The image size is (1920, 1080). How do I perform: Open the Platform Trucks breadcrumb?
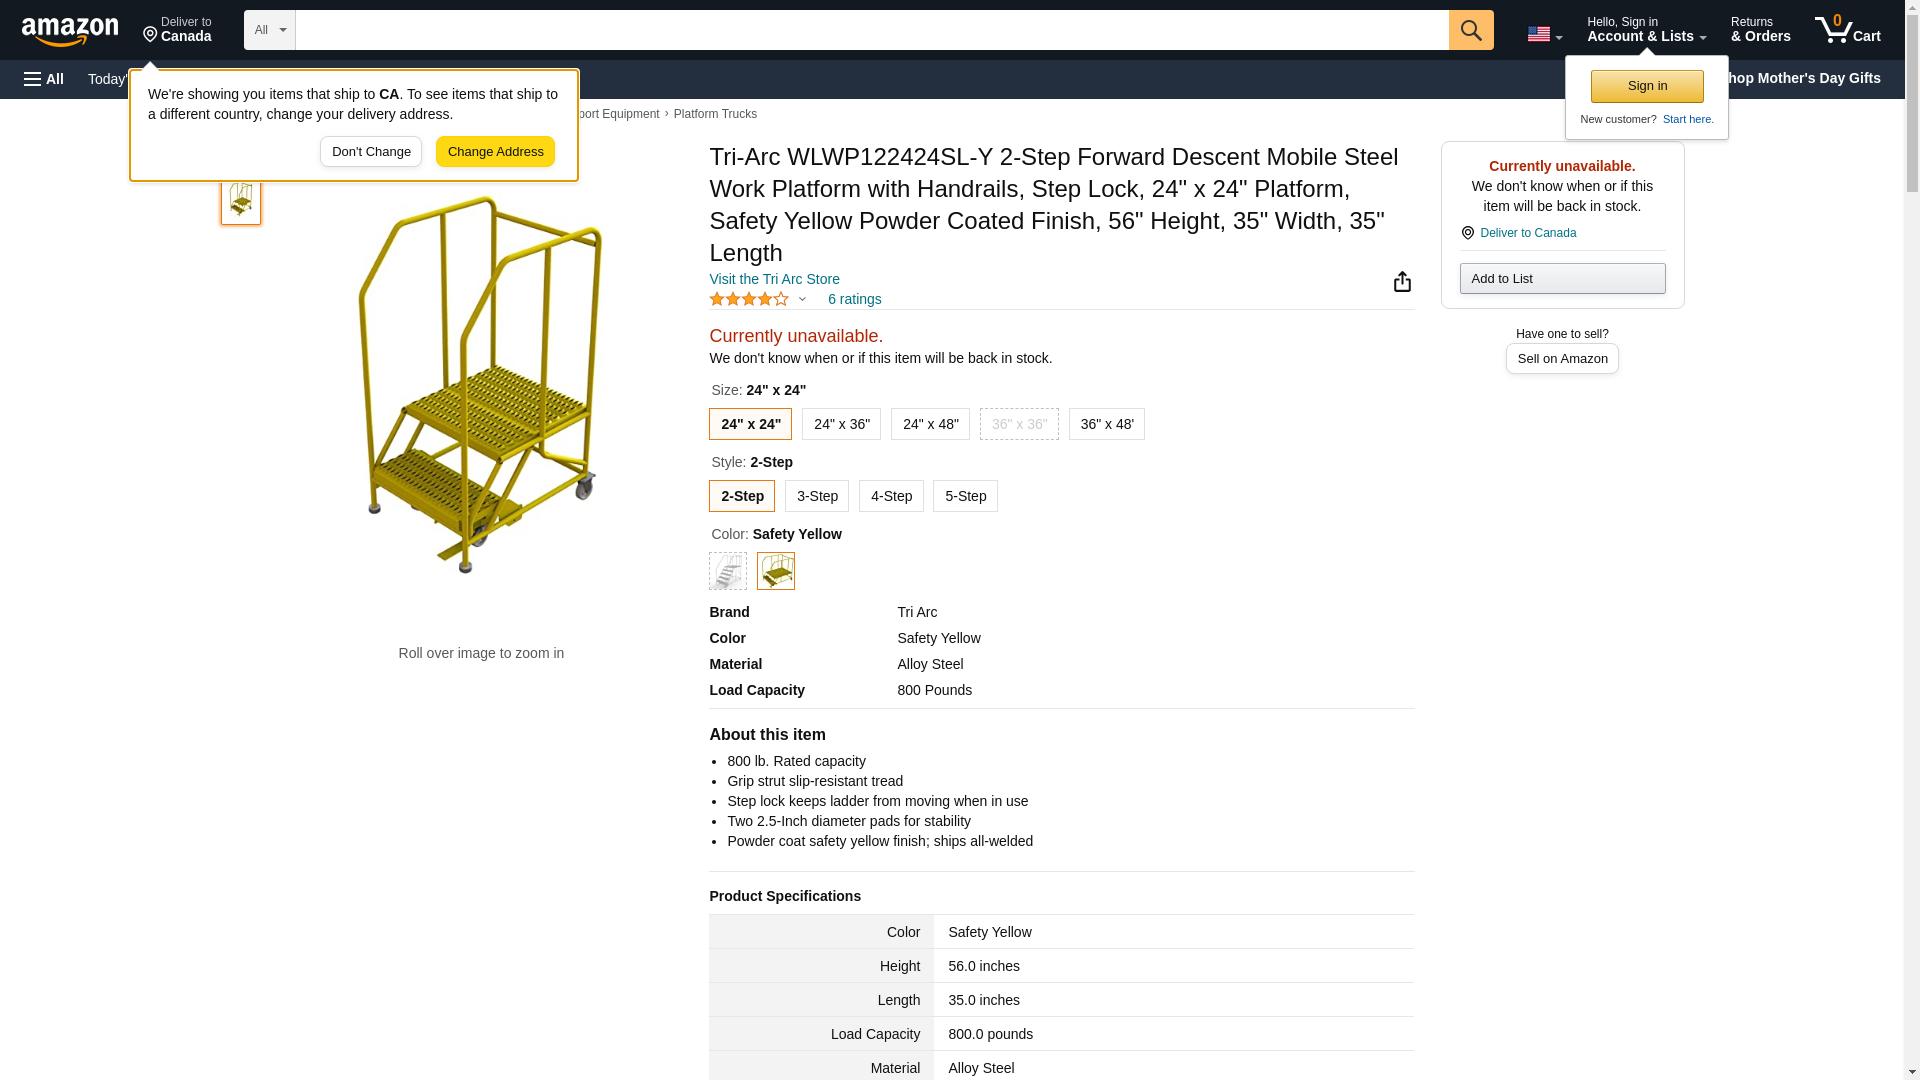click(x=715, y=114)
